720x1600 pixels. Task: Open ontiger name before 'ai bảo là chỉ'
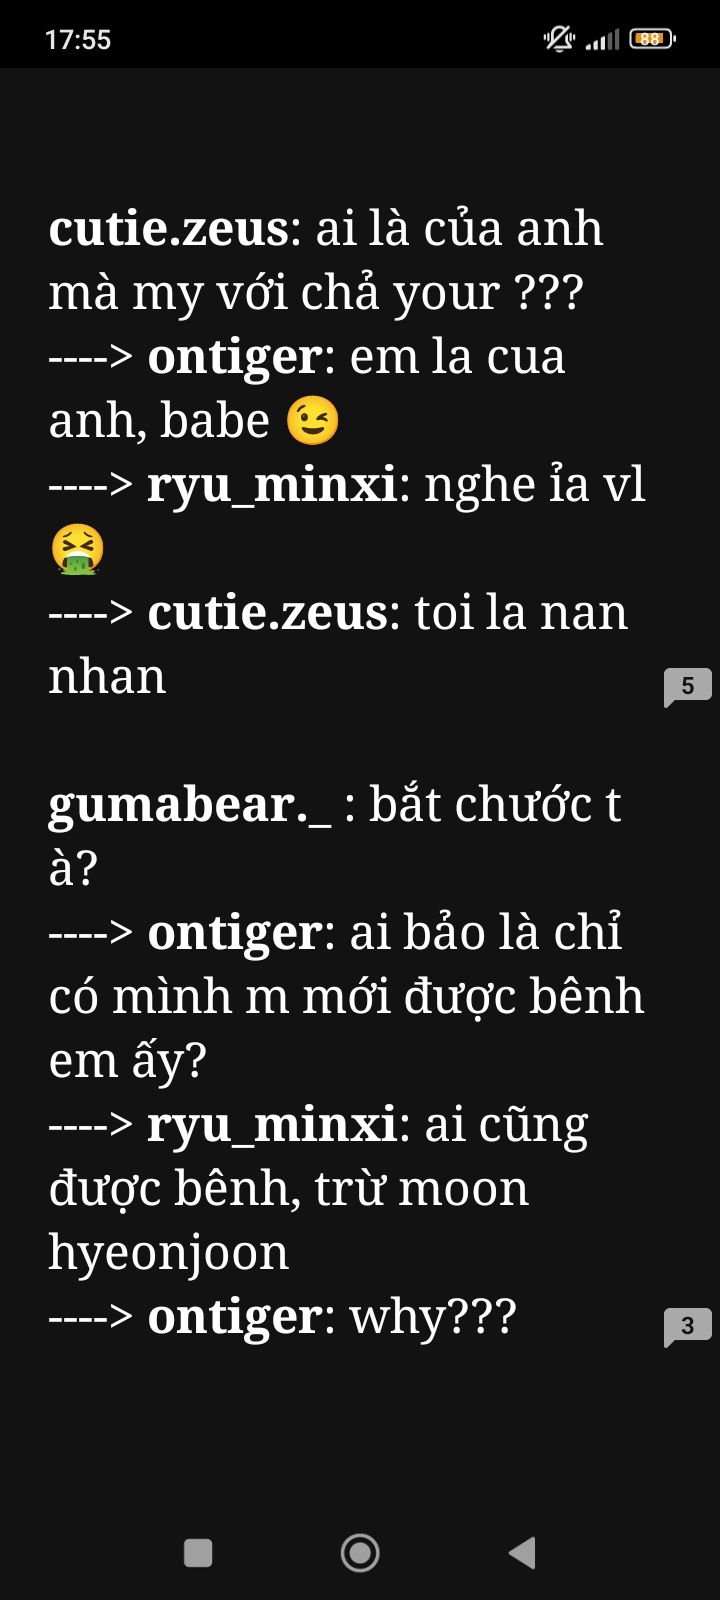click(x=235, y=935)
